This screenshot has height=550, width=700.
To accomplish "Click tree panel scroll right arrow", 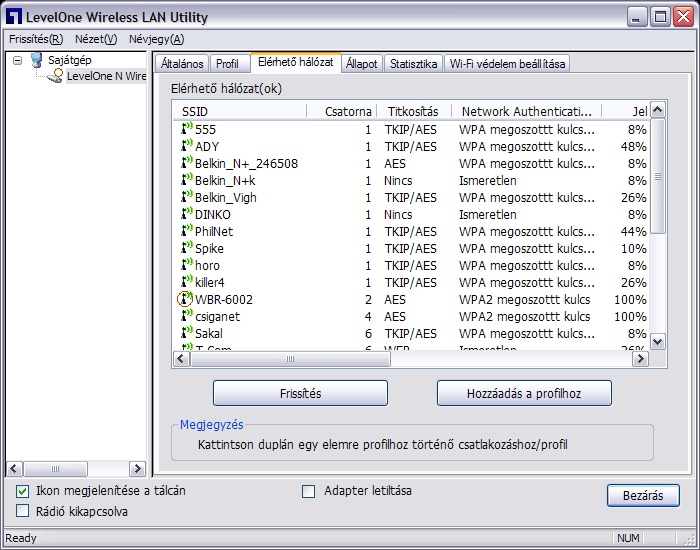I will (137, 469).
